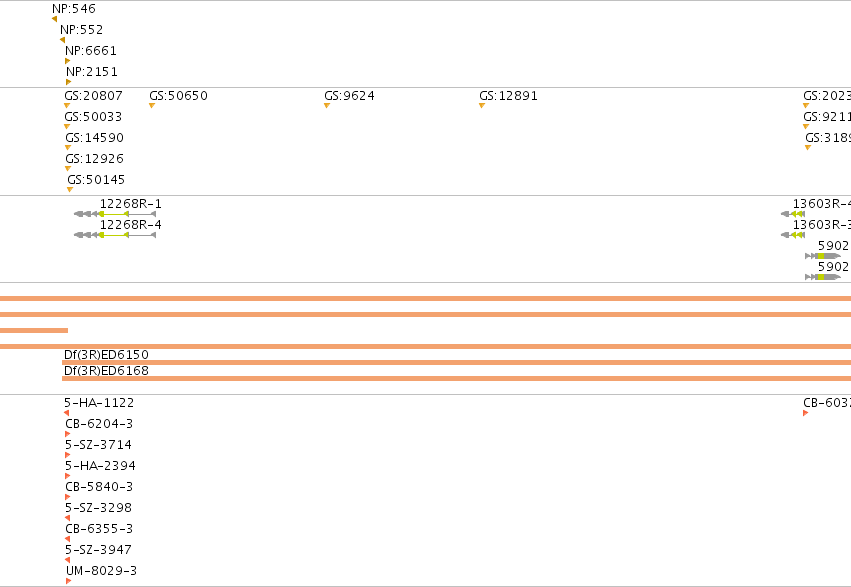Click the short orange deficiency segment

click(34, 330)
